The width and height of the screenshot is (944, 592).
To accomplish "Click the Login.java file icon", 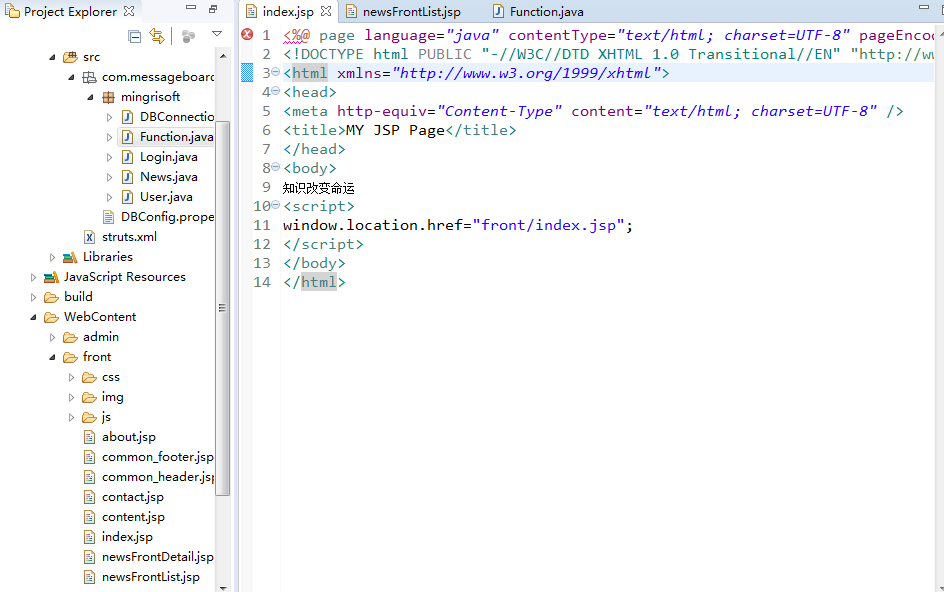I will click(x=127, y=157).
